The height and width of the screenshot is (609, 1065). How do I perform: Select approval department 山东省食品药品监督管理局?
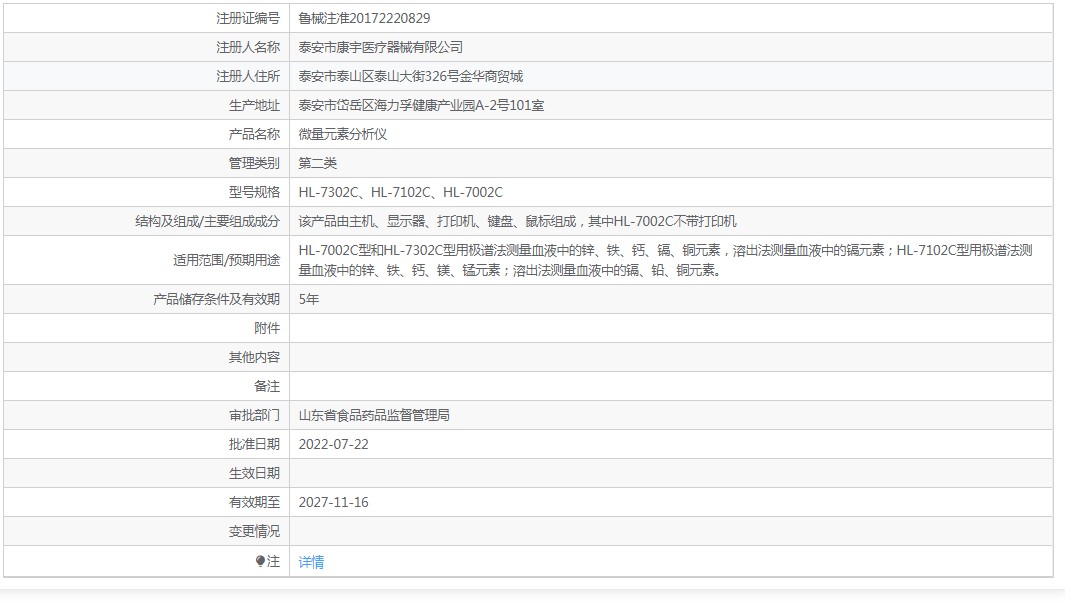(x=374, y=415)
